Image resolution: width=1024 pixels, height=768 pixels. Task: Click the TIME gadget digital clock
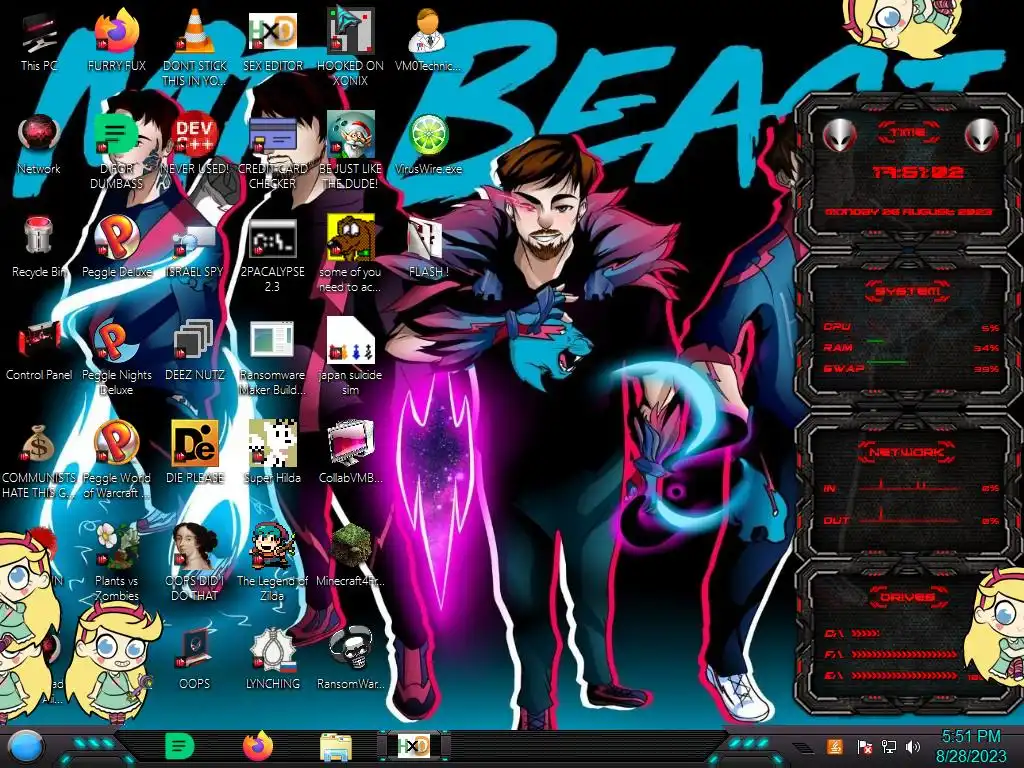(917, 172)
